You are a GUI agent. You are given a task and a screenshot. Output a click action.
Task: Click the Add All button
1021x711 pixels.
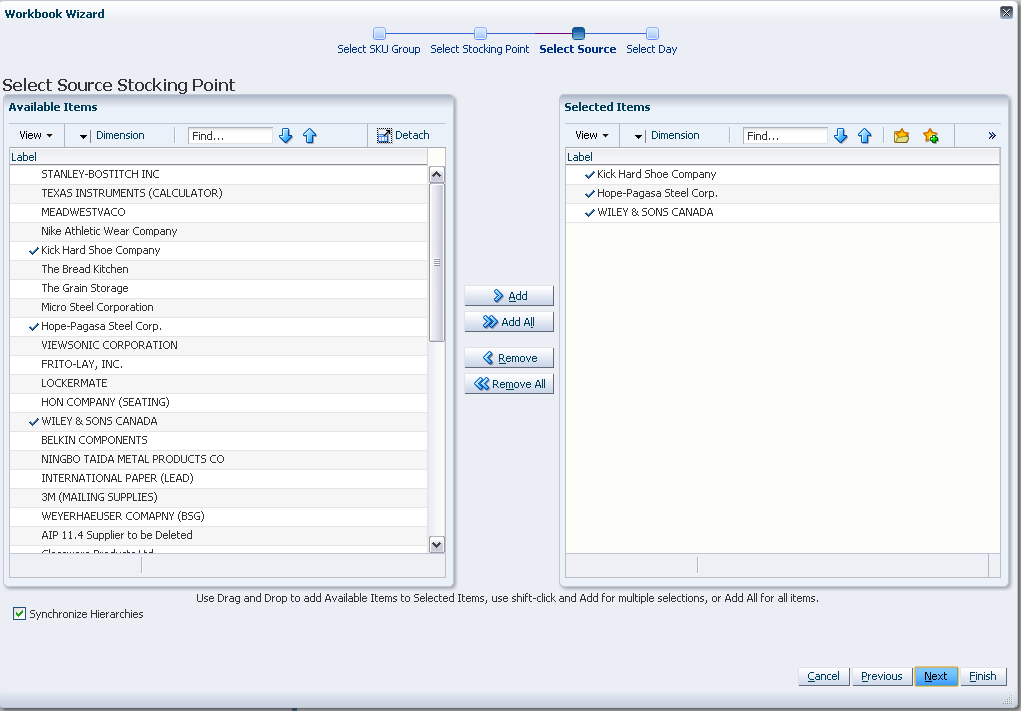click(509, 322)
